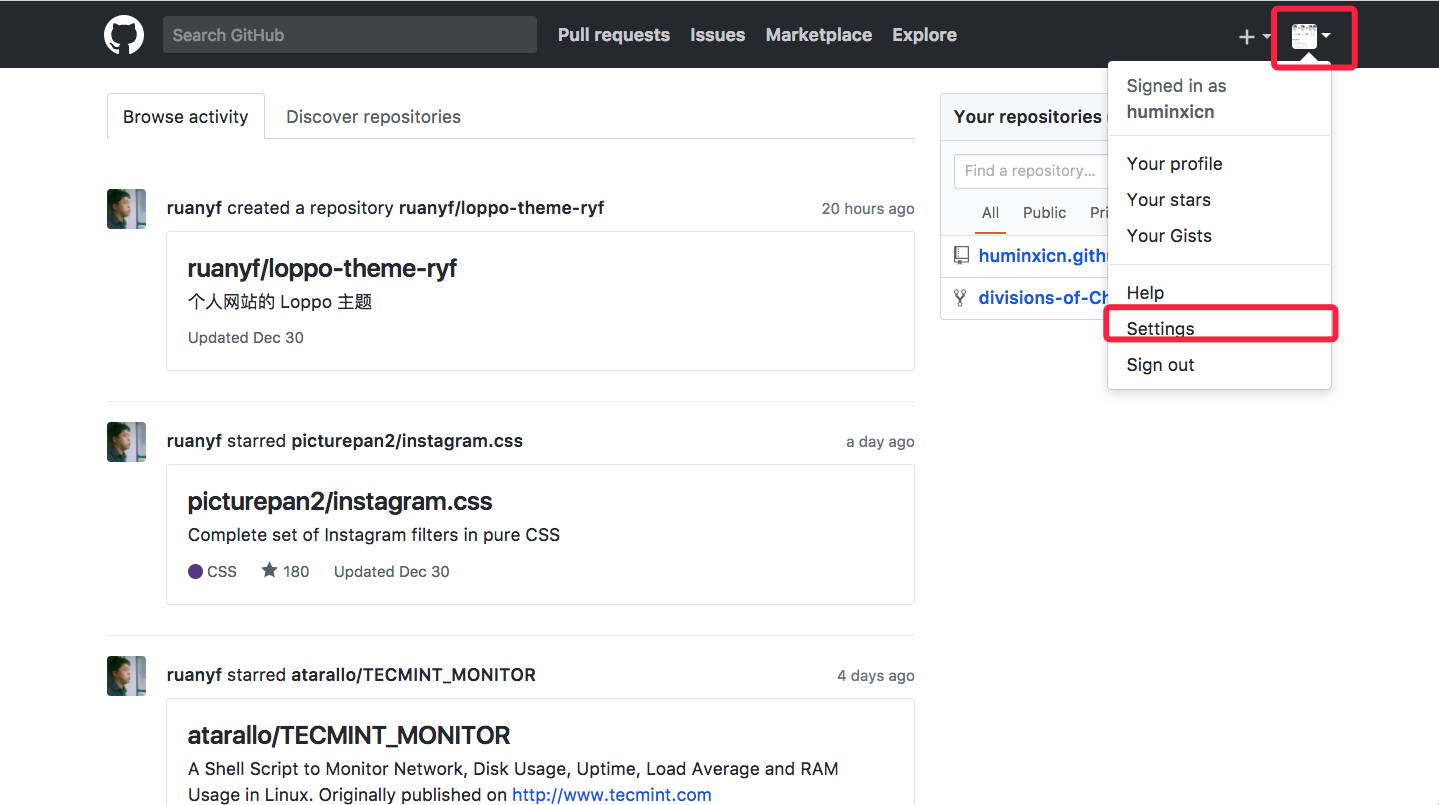Click ruanyf avatar beside TECMINT_MONITOR event
The height and width of the screenshot is (805, 1439).
126,675
